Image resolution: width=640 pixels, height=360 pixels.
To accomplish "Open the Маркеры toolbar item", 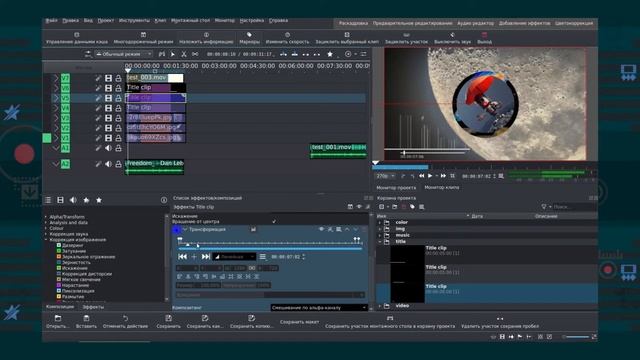I will [x=249, y=38].
